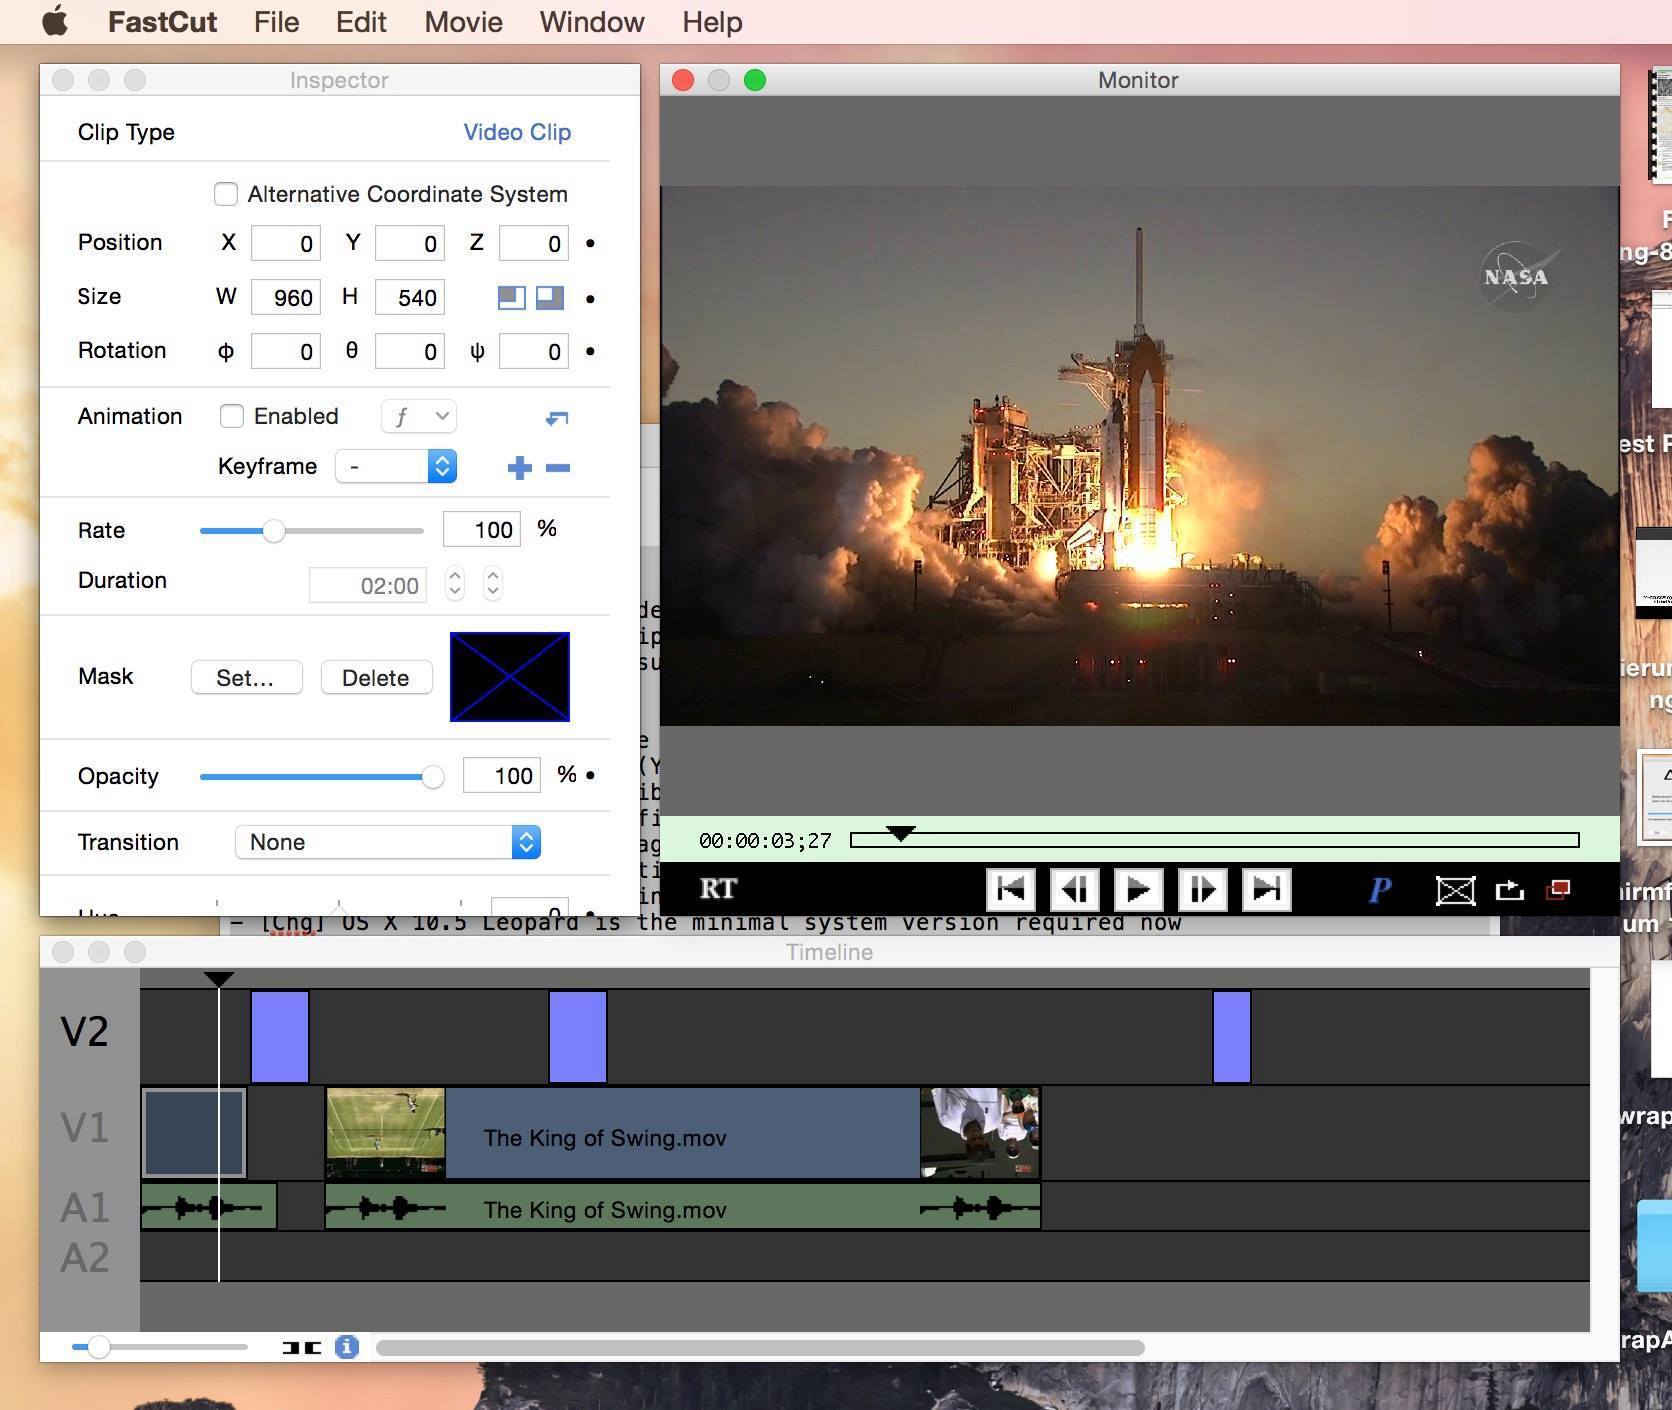The width and height of the screenshot is (1672, 1410).
Task: Click the timeline info icon
Action: [346, 1347]
